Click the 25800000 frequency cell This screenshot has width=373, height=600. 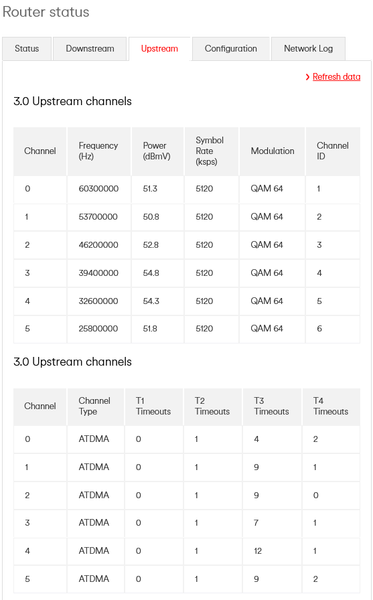[99, 329]
